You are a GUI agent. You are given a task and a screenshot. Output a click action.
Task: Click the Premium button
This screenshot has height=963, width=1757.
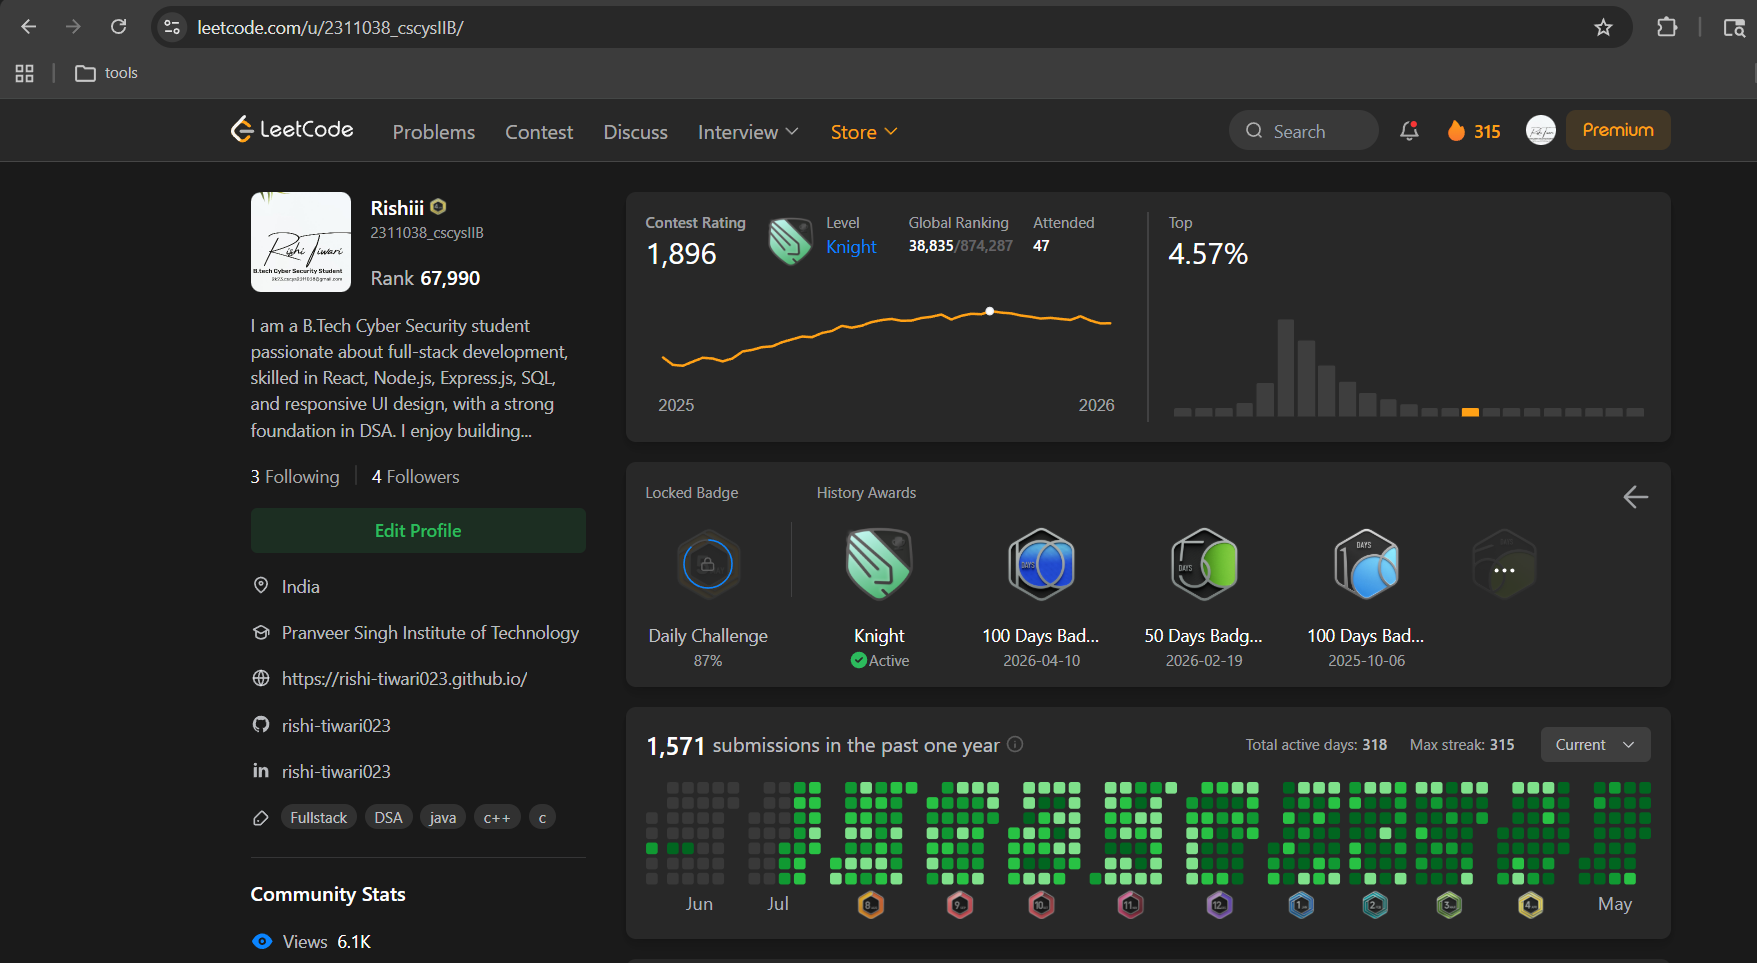coord(1618,130)
